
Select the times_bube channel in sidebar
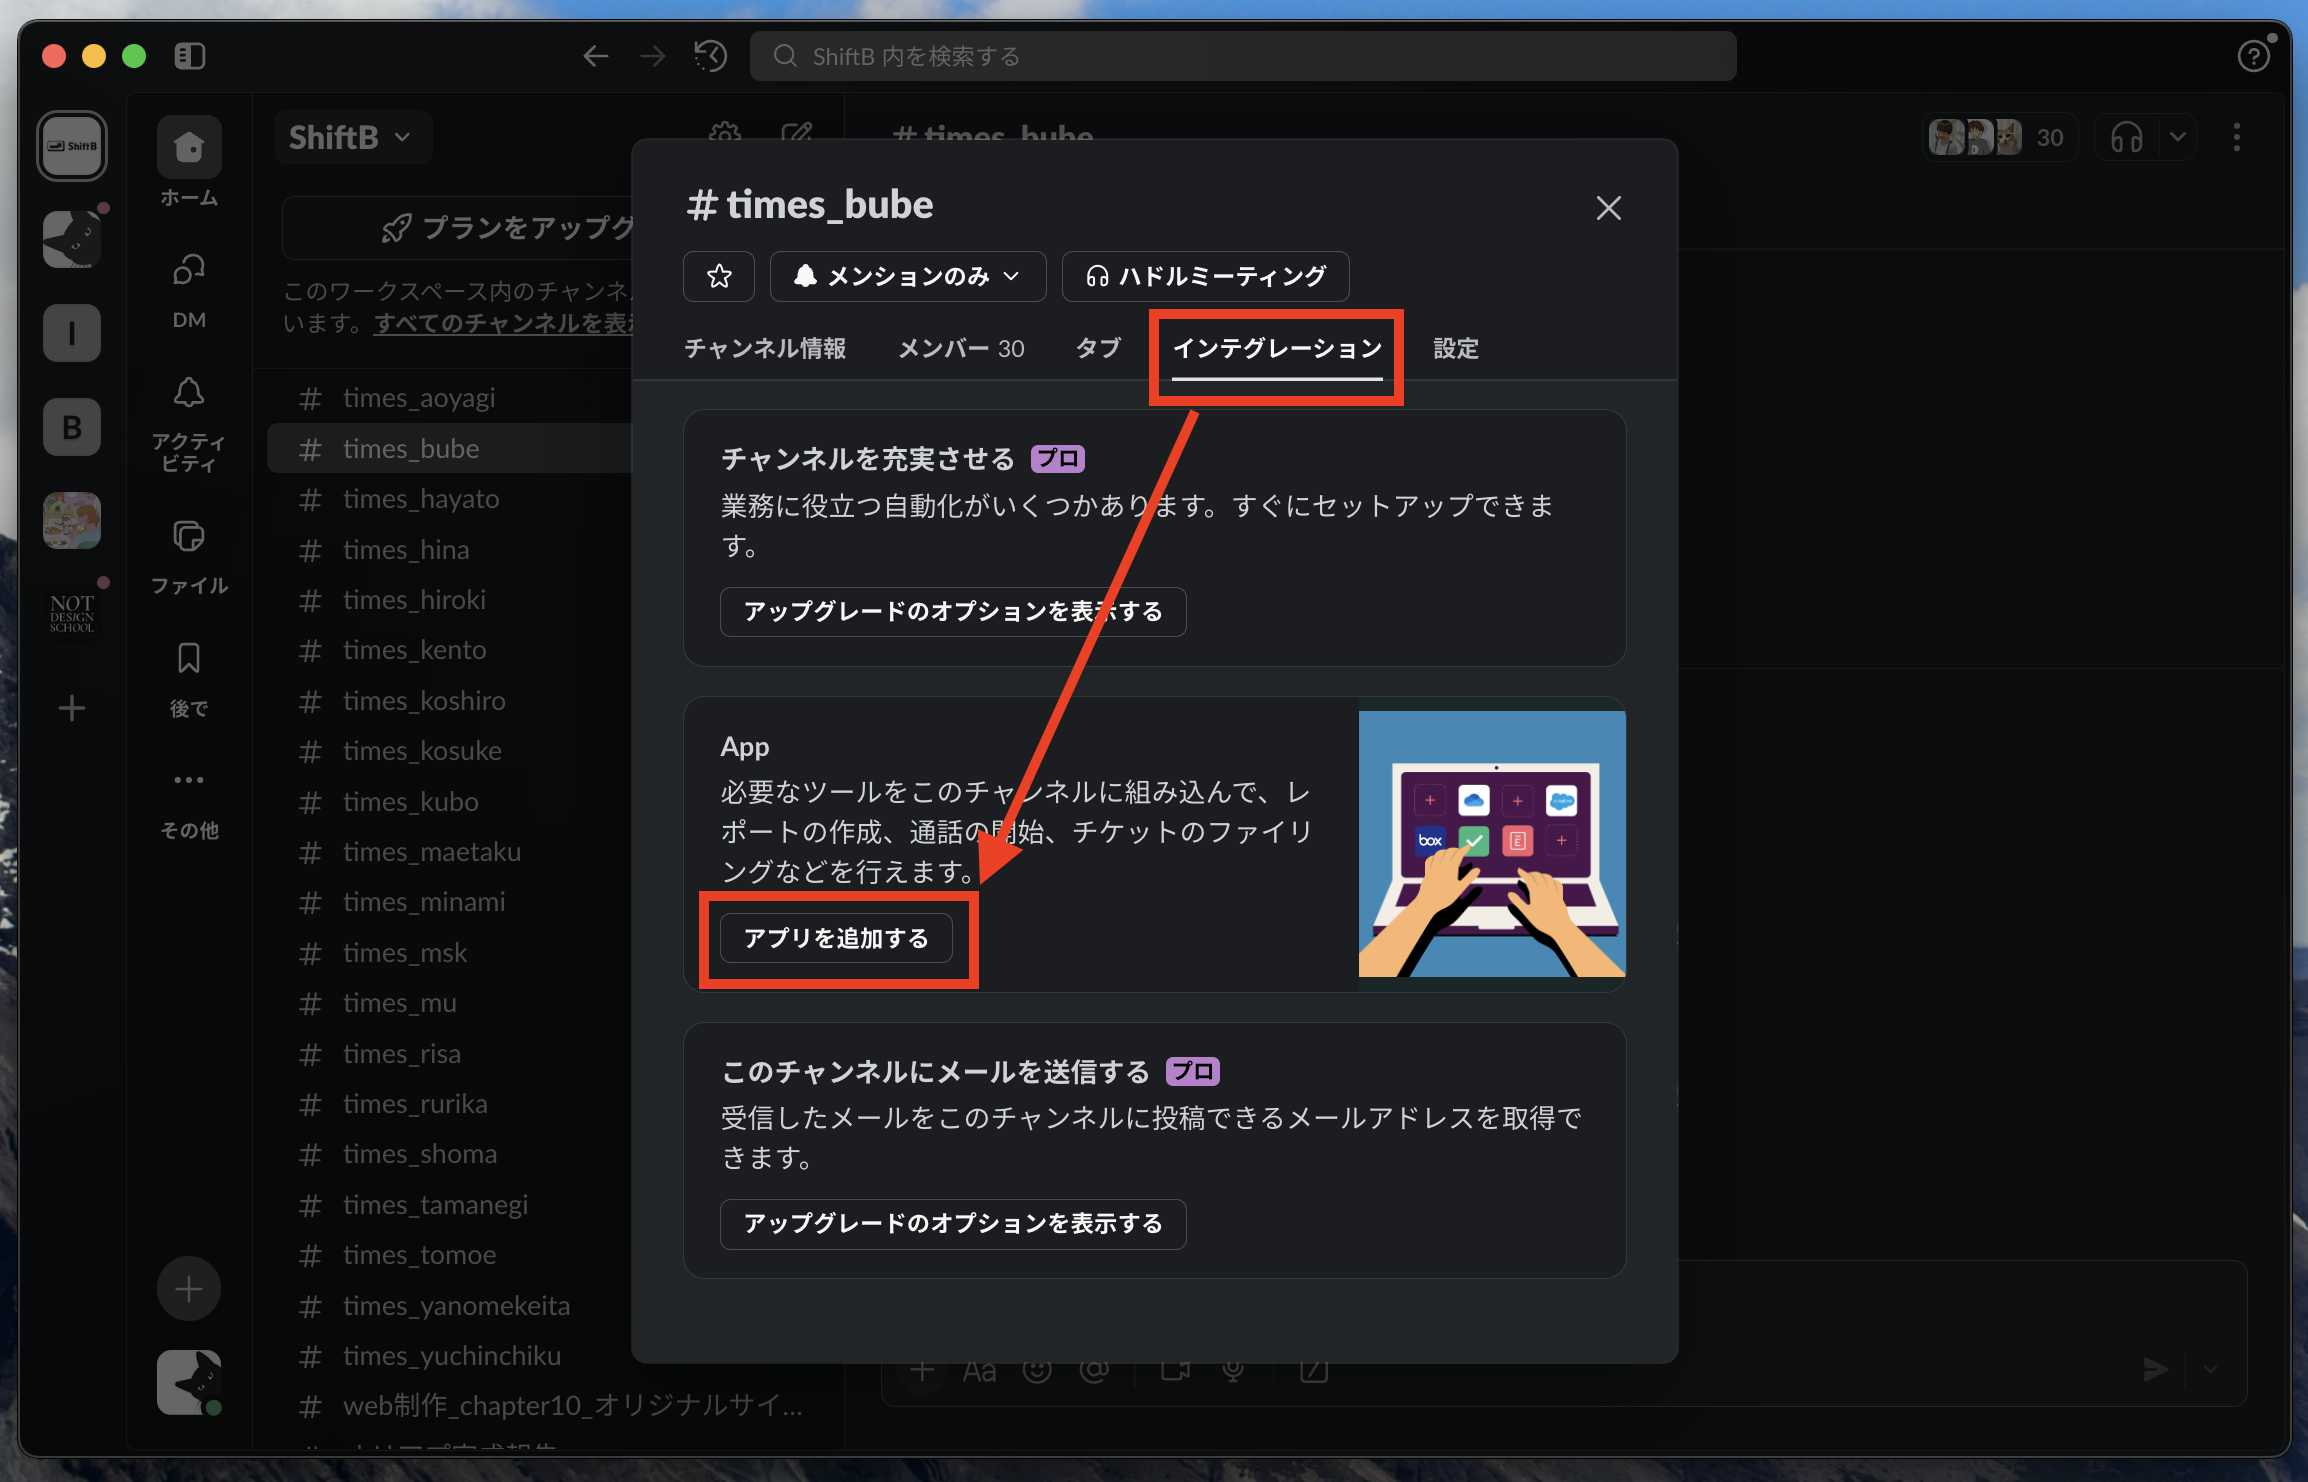click(450, 449)
